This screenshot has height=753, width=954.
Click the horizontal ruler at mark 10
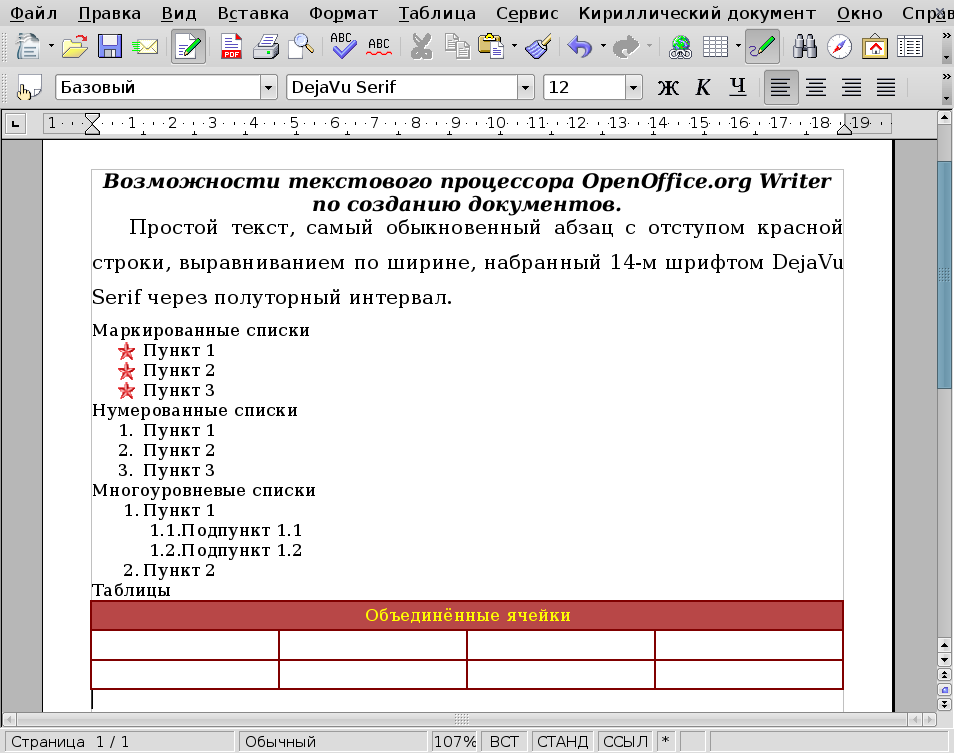(x=497, y=124)
